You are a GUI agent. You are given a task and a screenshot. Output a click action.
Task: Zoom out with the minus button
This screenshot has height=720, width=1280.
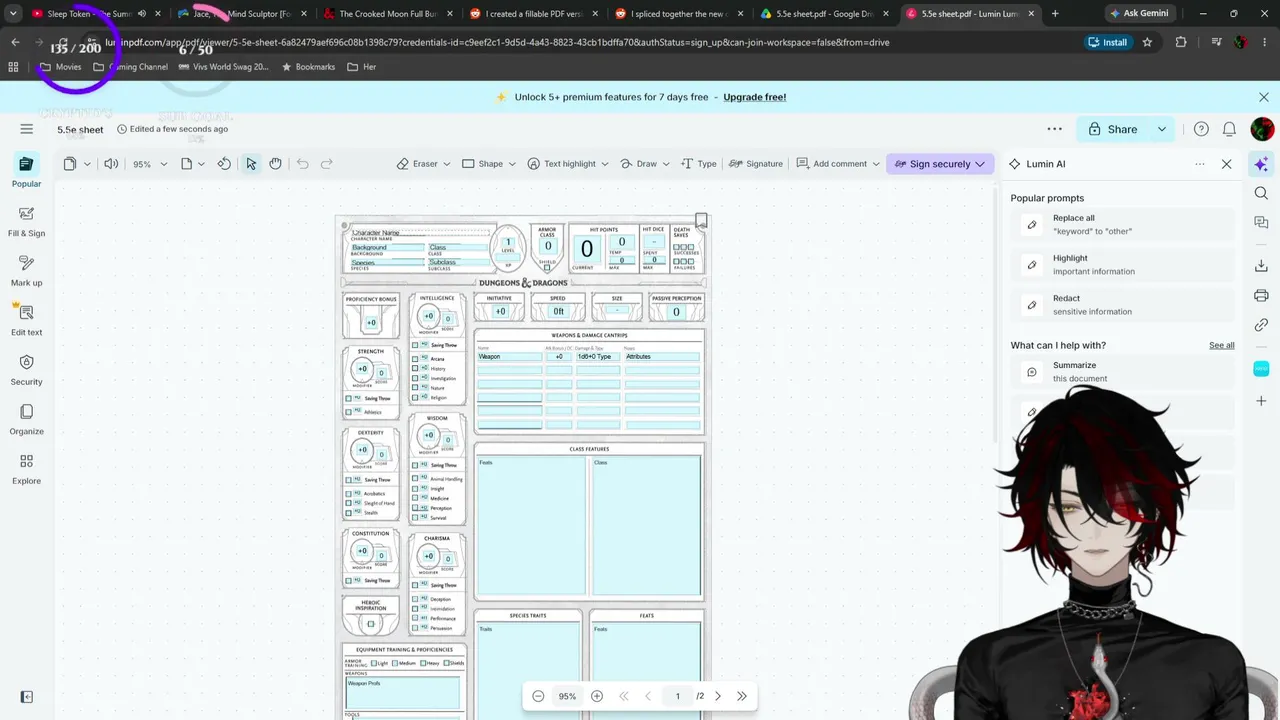click(538, 696)
